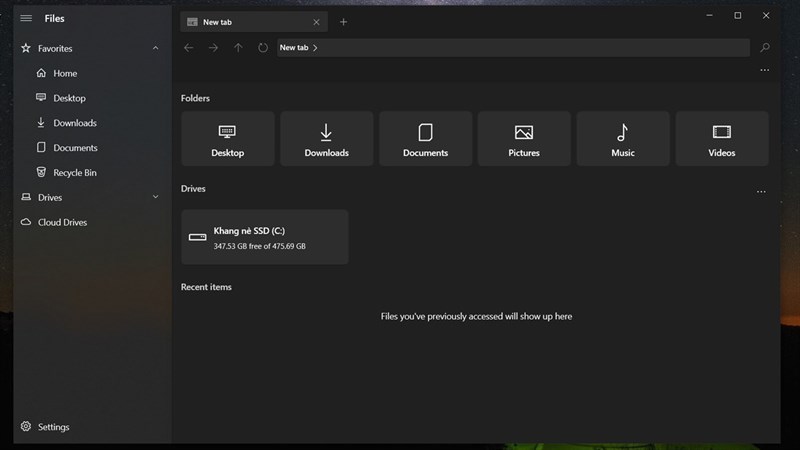800x450 pixels.
Task: Open search with magnifier icon
Action: 764,47
